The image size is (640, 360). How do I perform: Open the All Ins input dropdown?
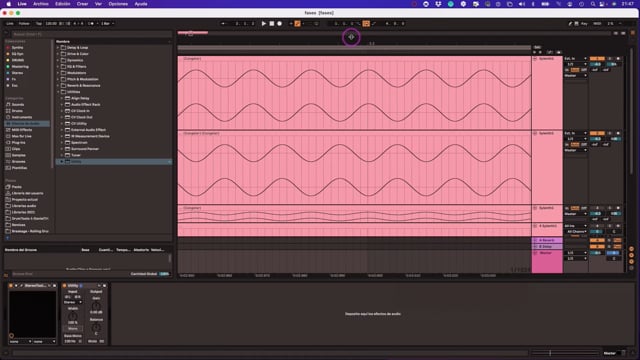pyautogui.click(x=576, y=226)
